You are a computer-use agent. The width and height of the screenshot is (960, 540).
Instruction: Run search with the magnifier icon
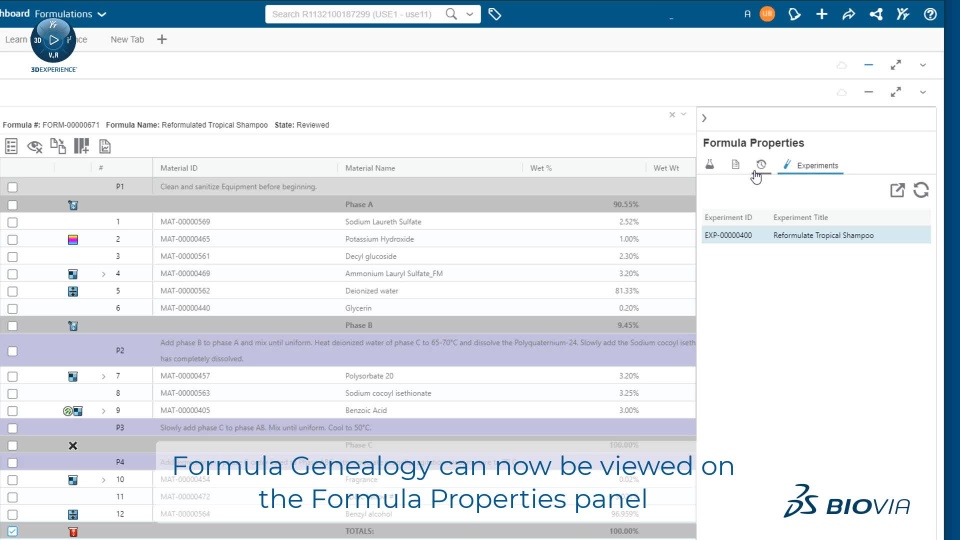[451, 14]
